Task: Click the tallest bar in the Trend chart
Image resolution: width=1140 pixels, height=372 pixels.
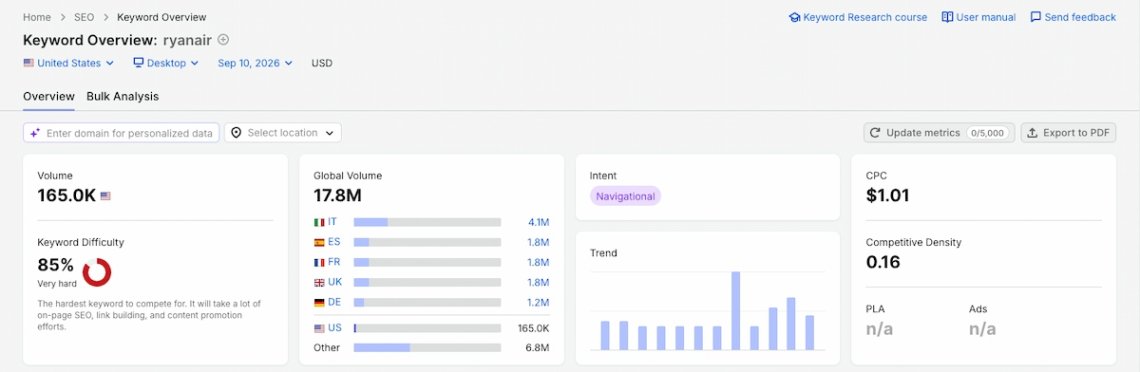Action: 736,311
